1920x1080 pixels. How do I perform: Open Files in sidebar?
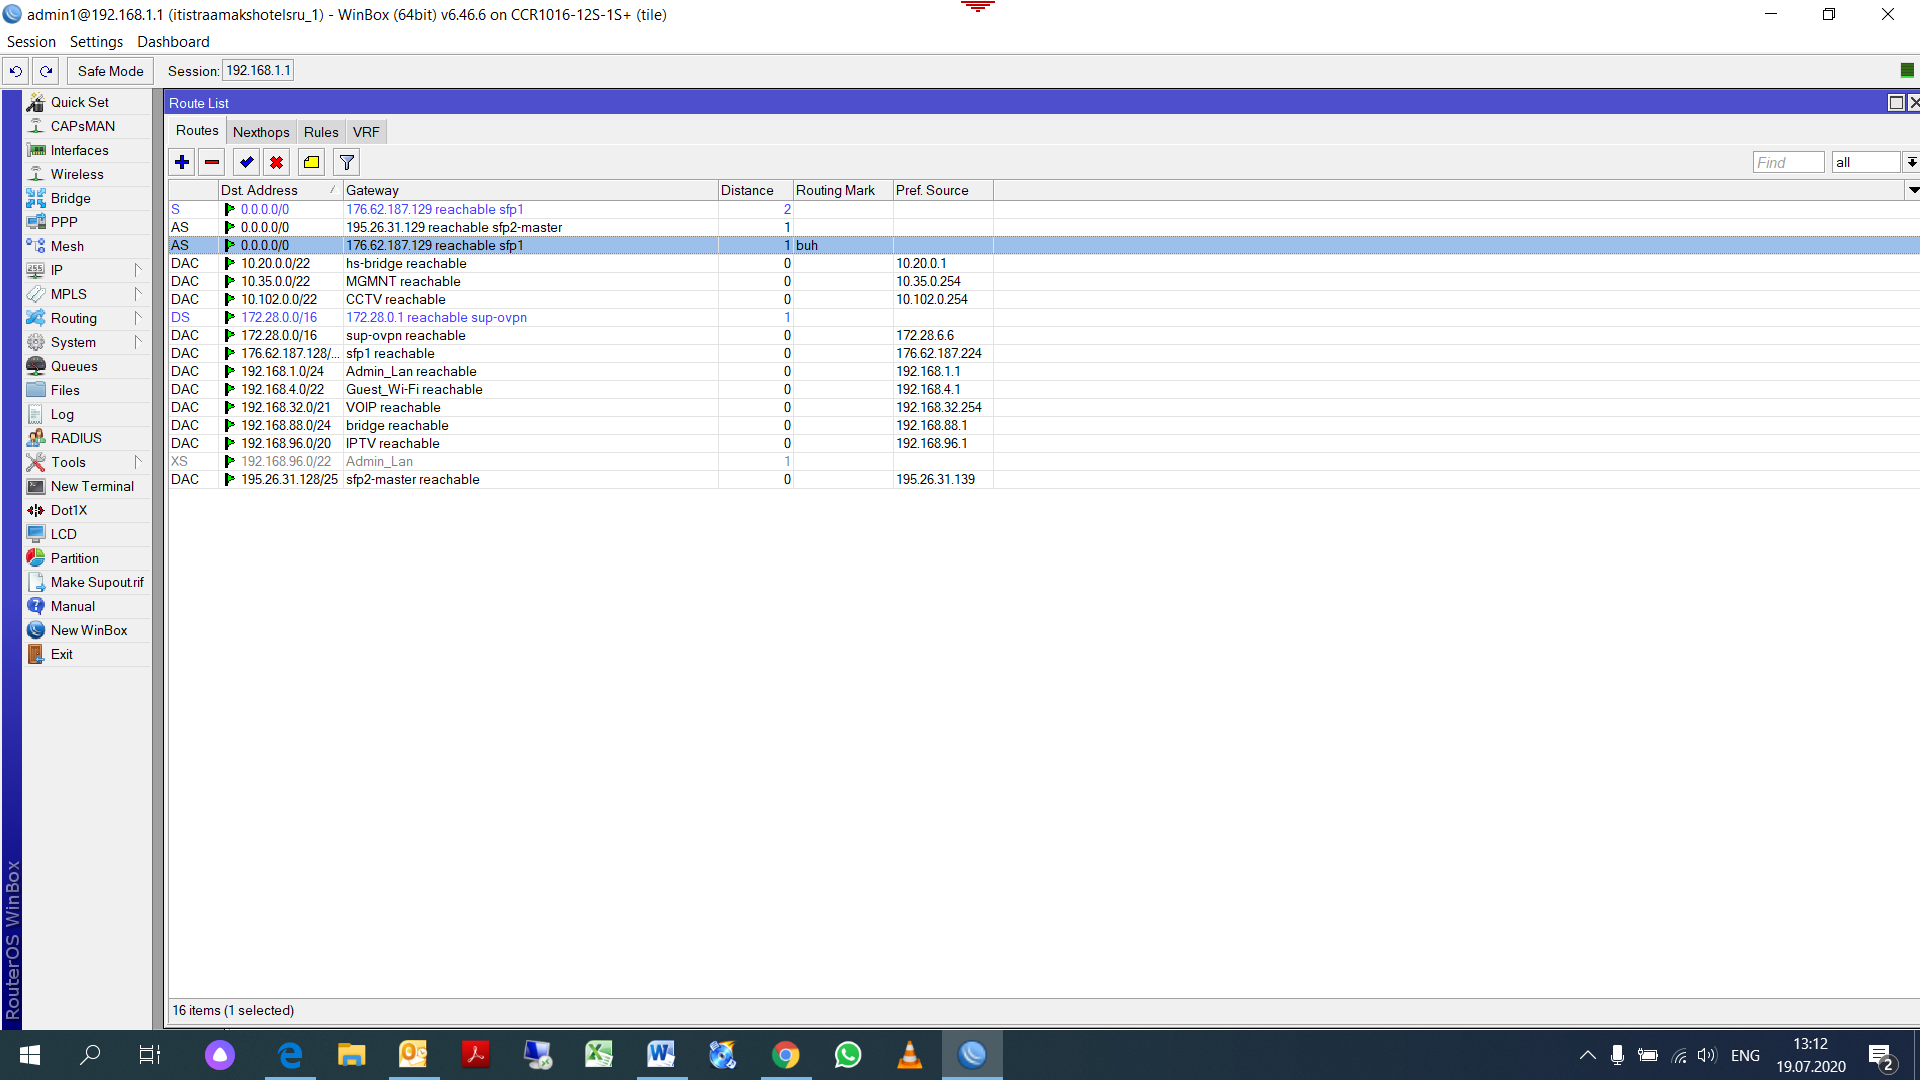[x=87, y=390]
